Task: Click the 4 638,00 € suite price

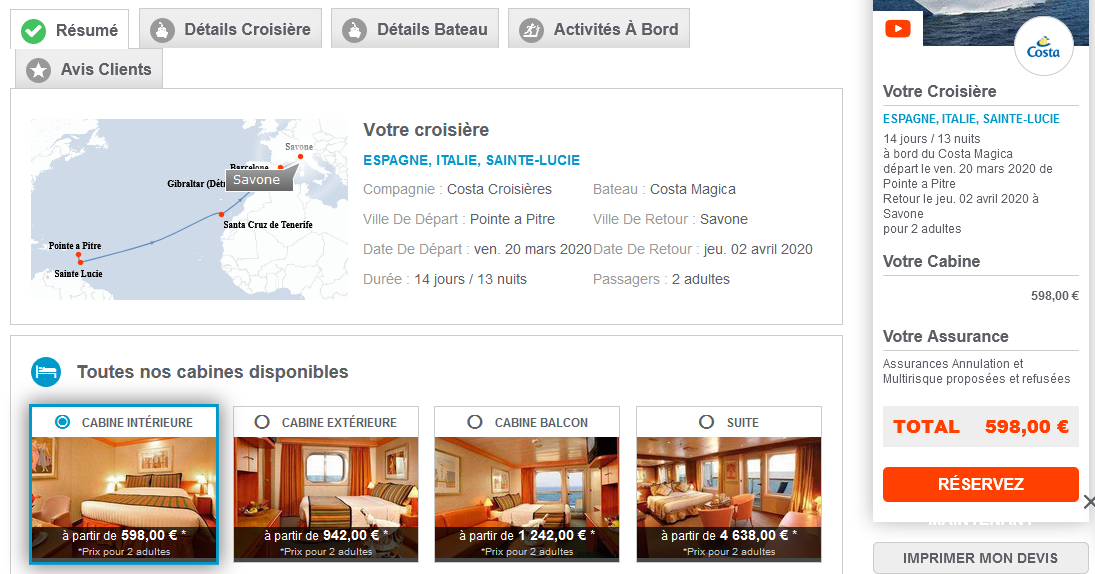Action: 754,536
